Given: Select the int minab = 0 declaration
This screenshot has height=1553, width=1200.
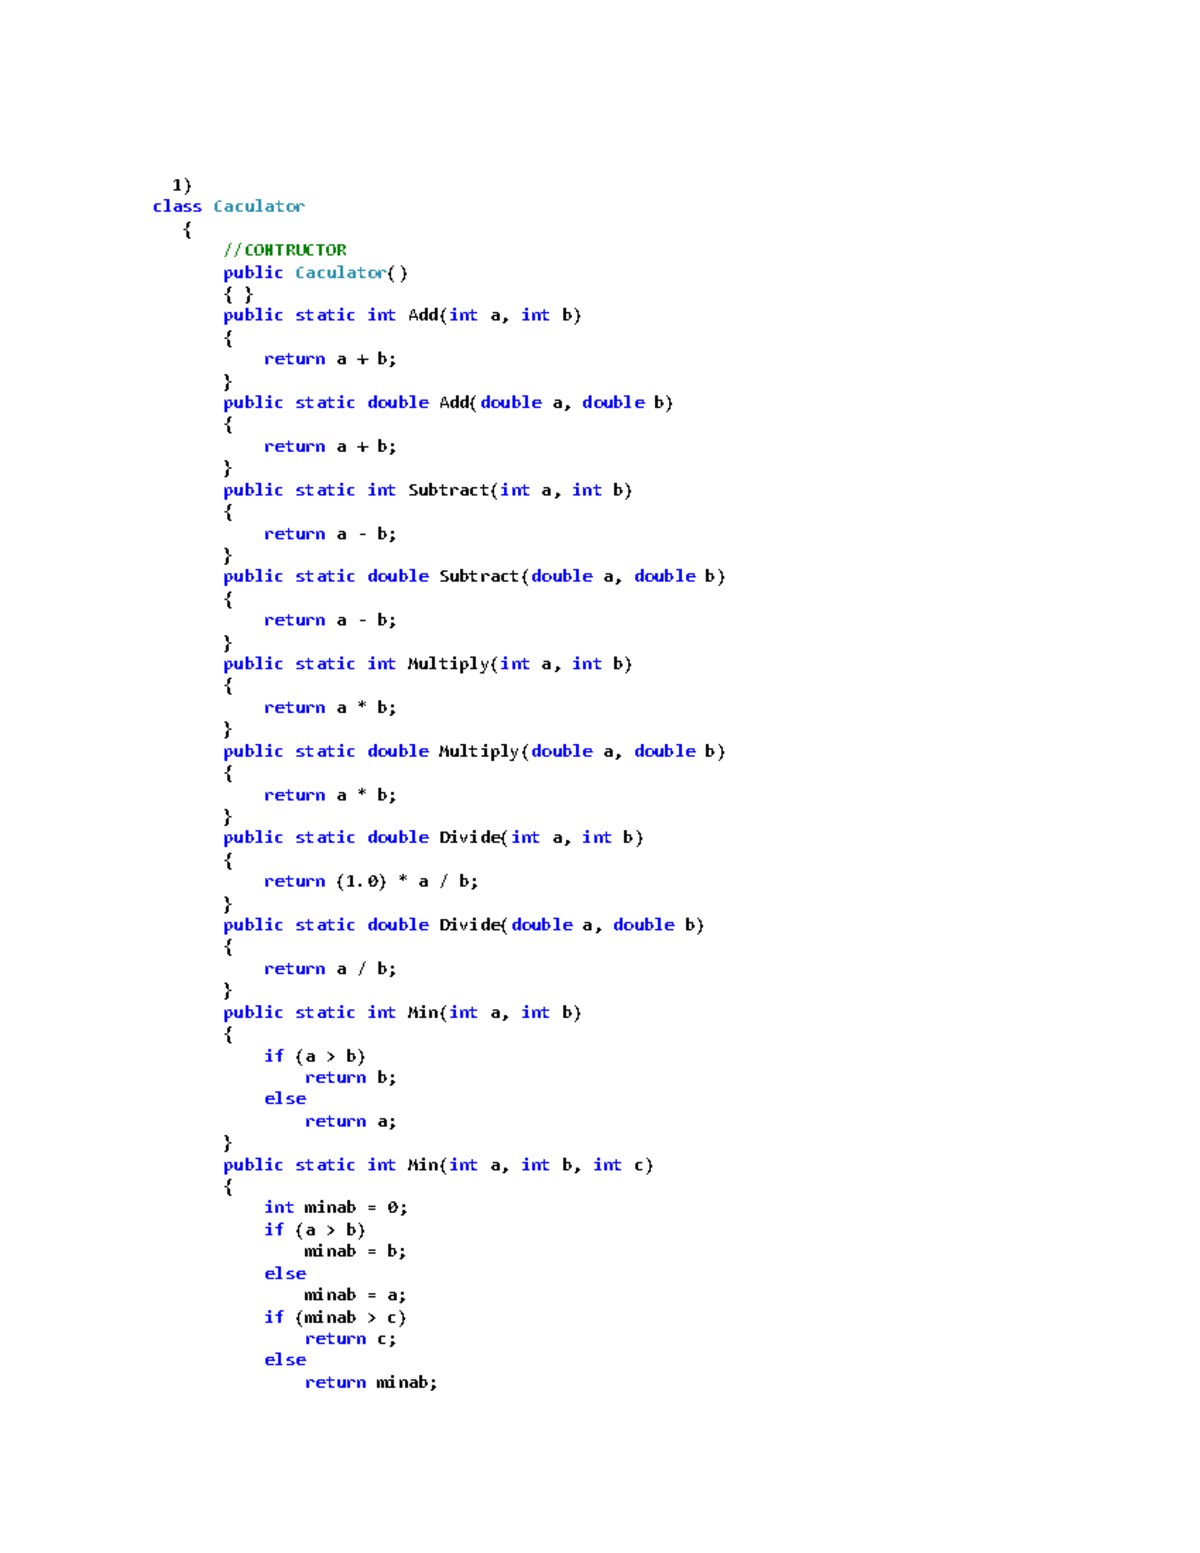Looking at the screenshot, I should [335, 1207].
